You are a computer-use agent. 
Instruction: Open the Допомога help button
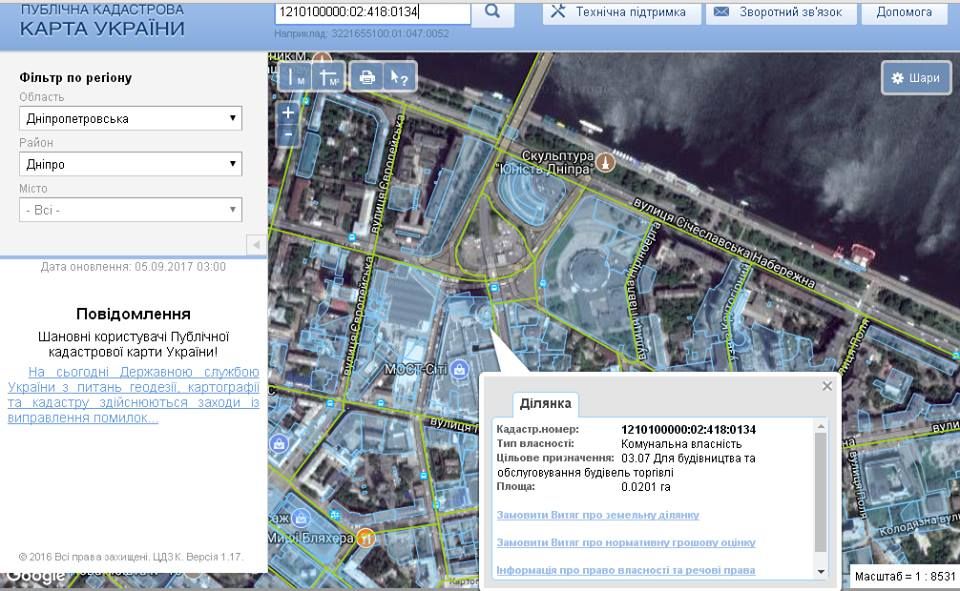(904, 13)
